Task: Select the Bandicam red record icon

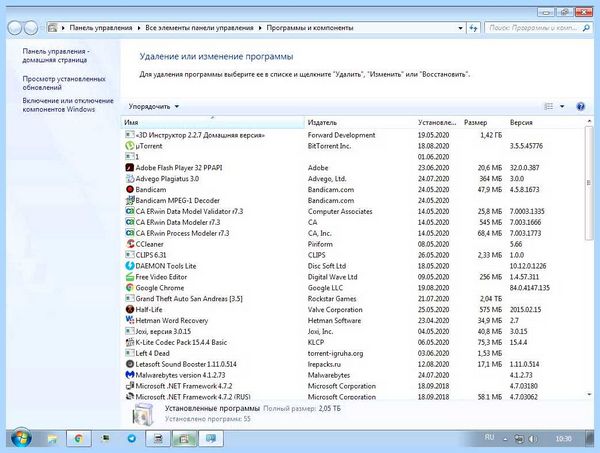Action: 130,189
